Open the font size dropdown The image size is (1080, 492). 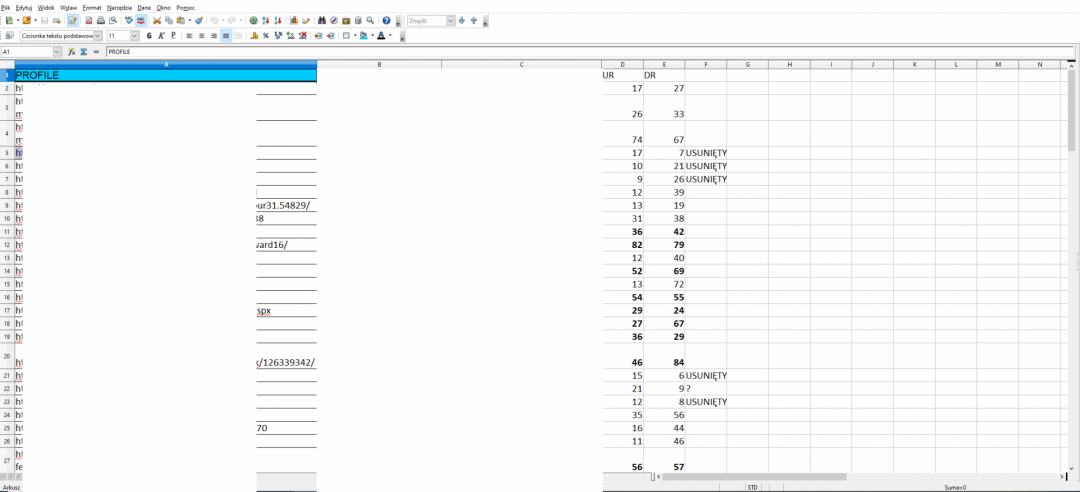click(135, 36)
